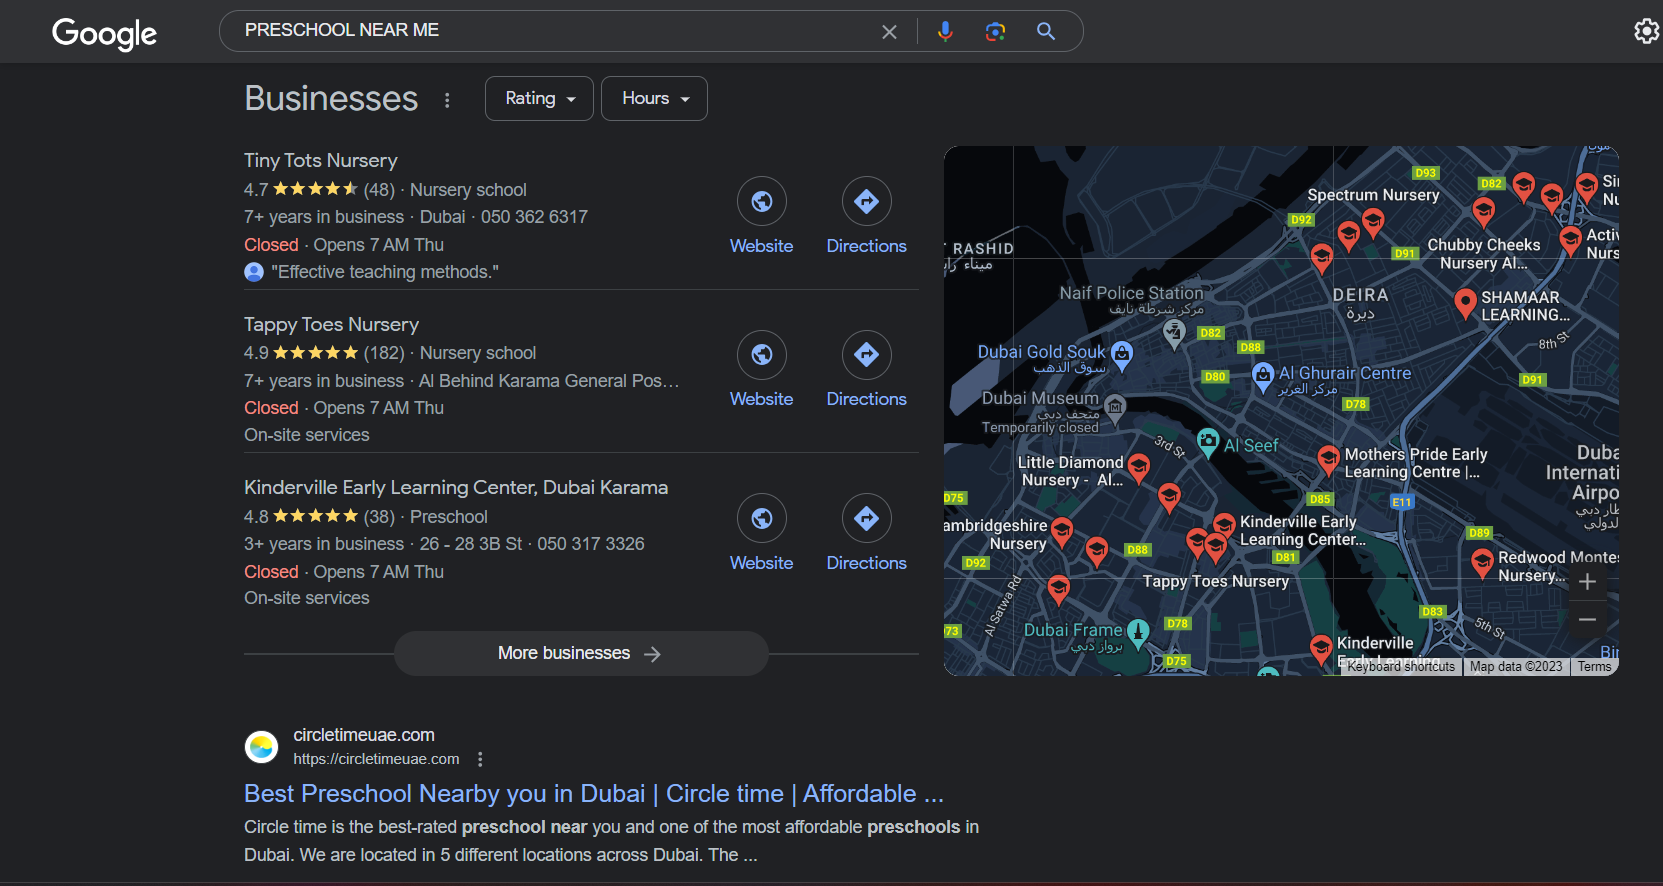Open website globe icon for Tappy Toes Nursery

(762, 355)
